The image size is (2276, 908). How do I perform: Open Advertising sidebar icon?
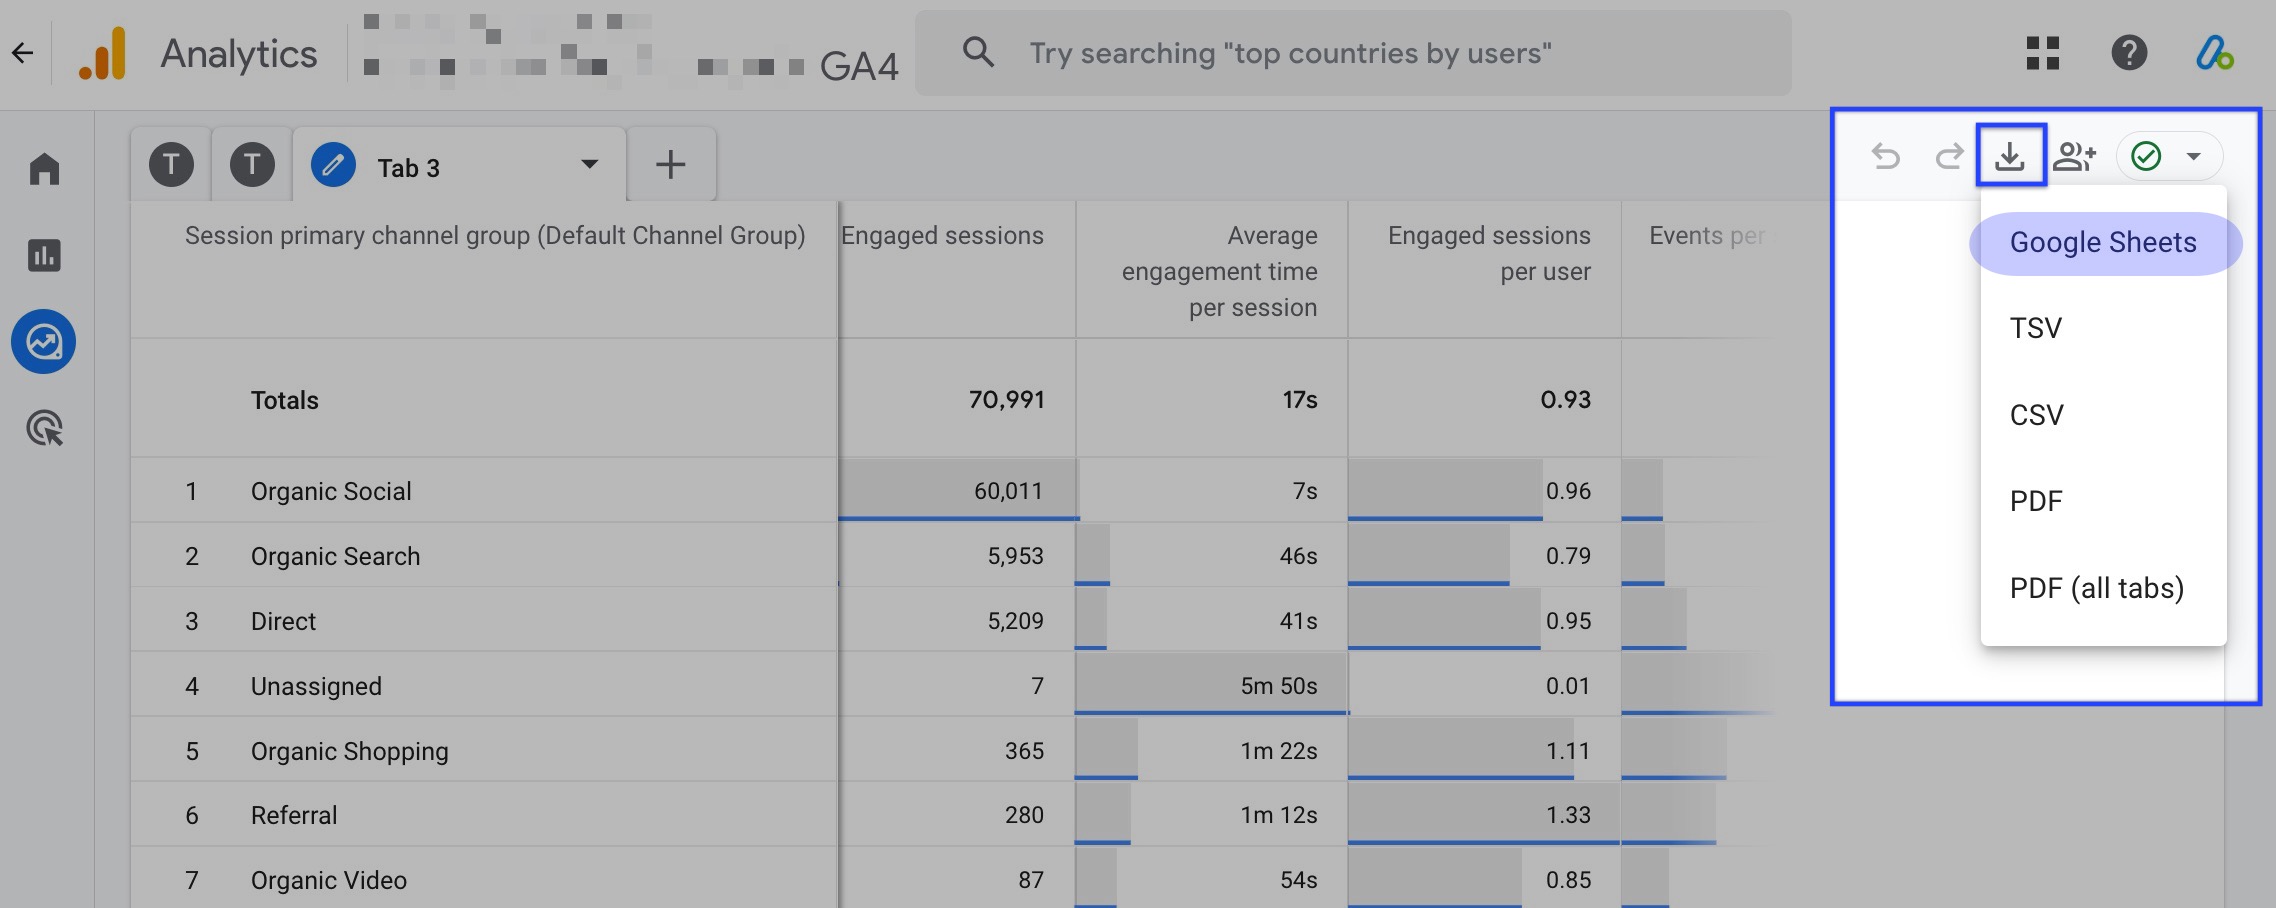pos(44,429)
